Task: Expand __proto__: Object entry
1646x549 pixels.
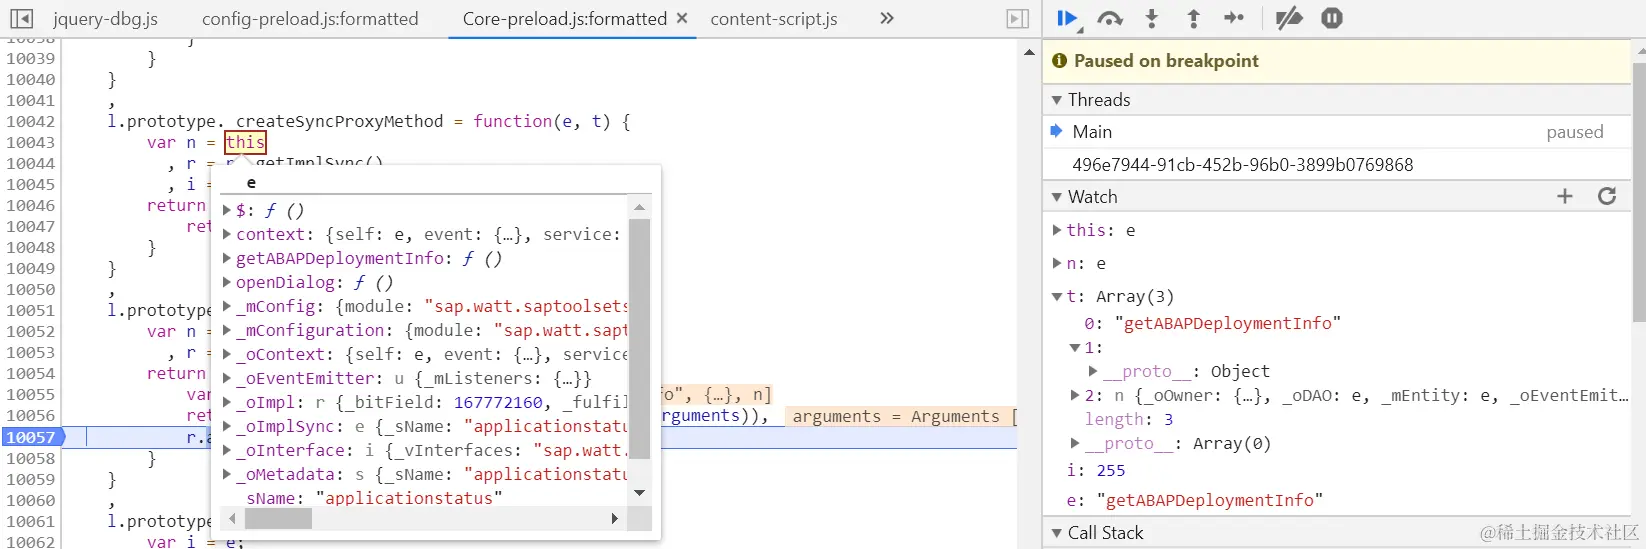Action: pyautogui.click(x=1093, y=371)
